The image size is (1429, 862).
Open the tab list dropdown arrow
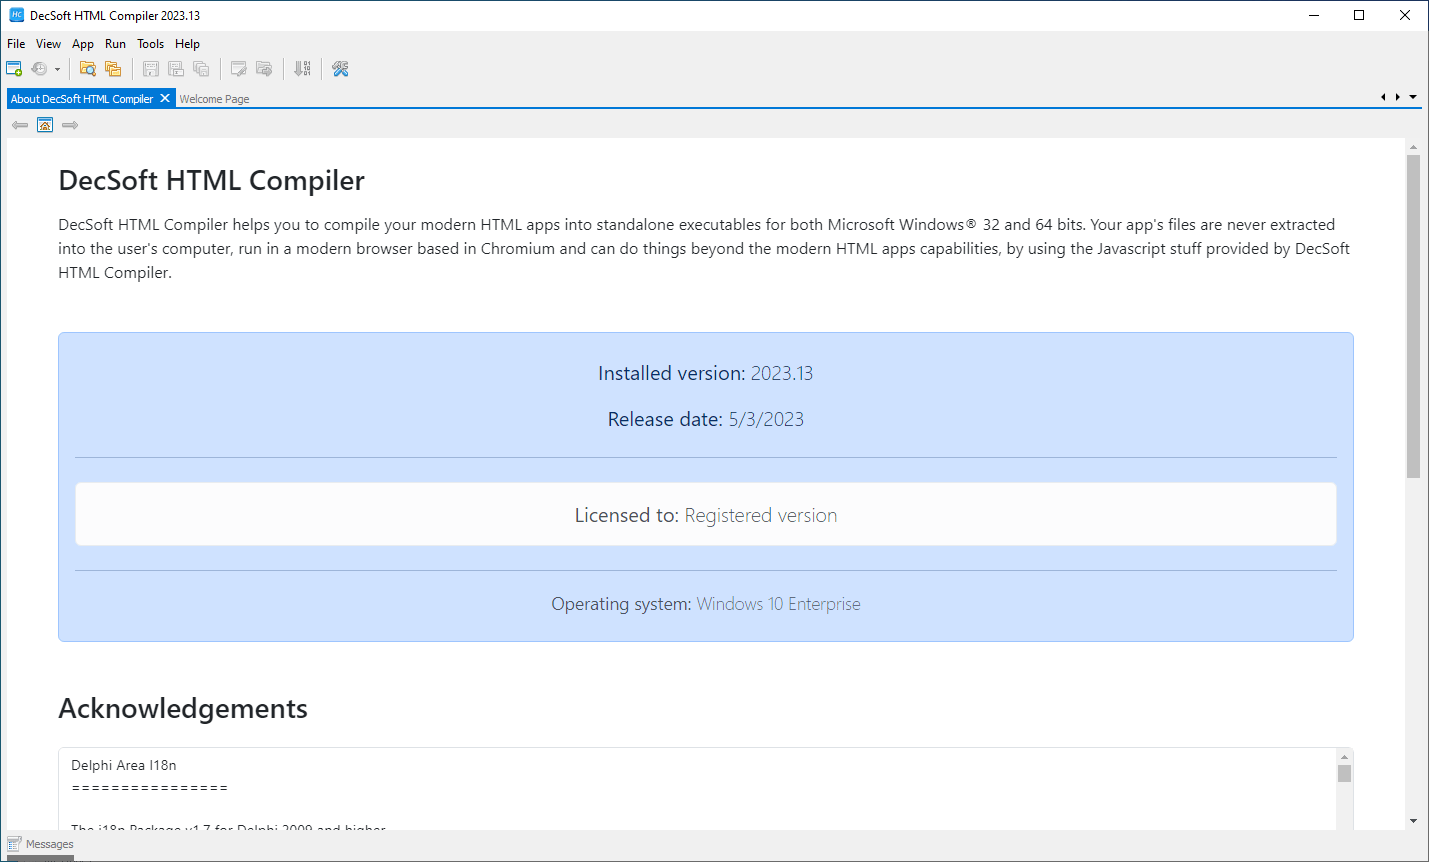click(x=1413, y=97)
